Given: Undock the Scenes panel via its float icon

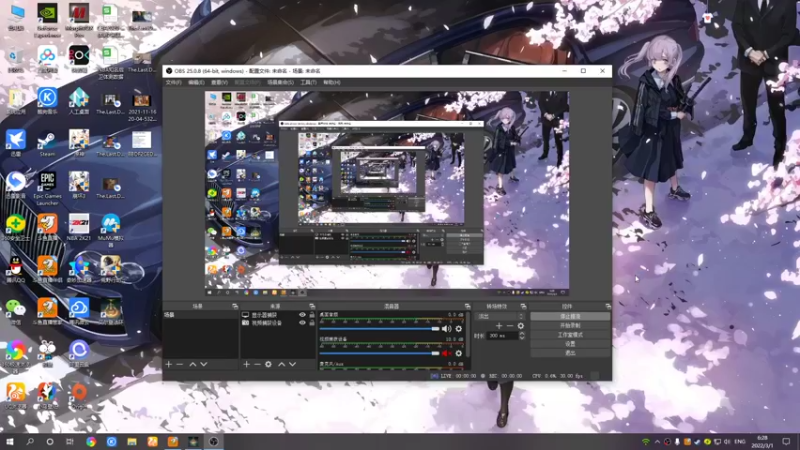Looking at the screenshot, I should pos(235,306).
